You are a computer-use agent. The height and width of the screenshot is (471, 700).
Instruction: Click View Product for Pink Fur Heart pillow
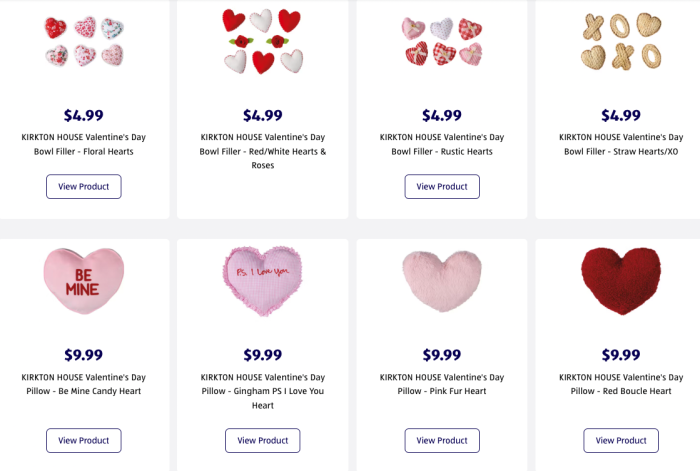(x=442, y=440)
